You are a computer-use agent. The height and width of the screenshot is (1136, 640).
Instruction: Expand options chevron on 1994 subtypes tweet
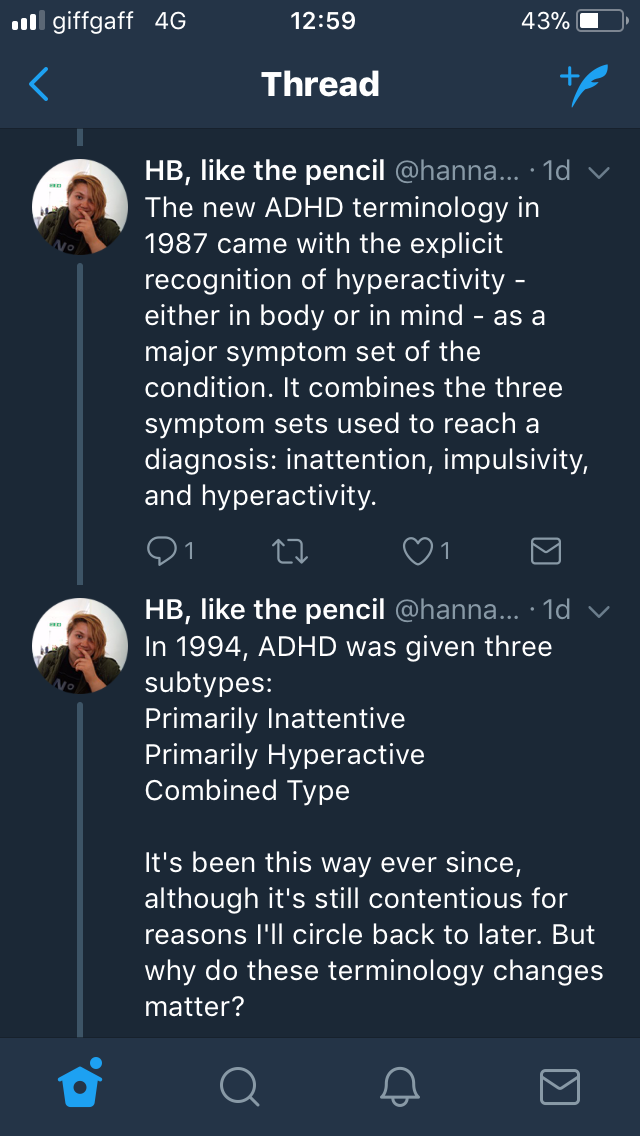[x=599, y=611]
